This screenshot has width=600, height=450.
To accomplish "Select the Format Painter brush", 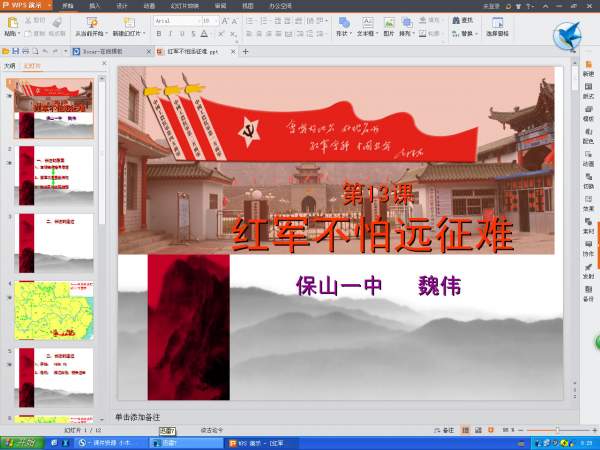I will 57,22.
